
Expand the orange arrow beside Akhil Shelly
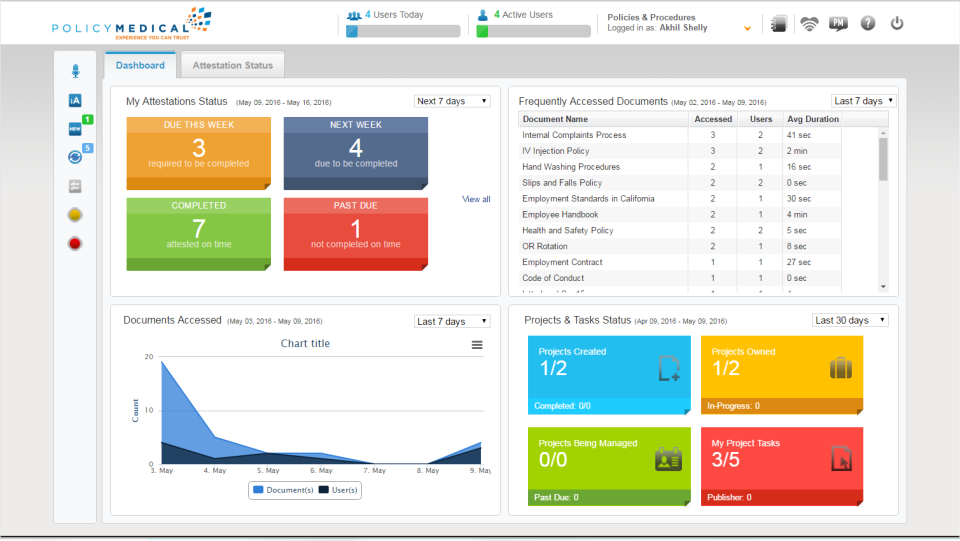(x=747, y=29)
